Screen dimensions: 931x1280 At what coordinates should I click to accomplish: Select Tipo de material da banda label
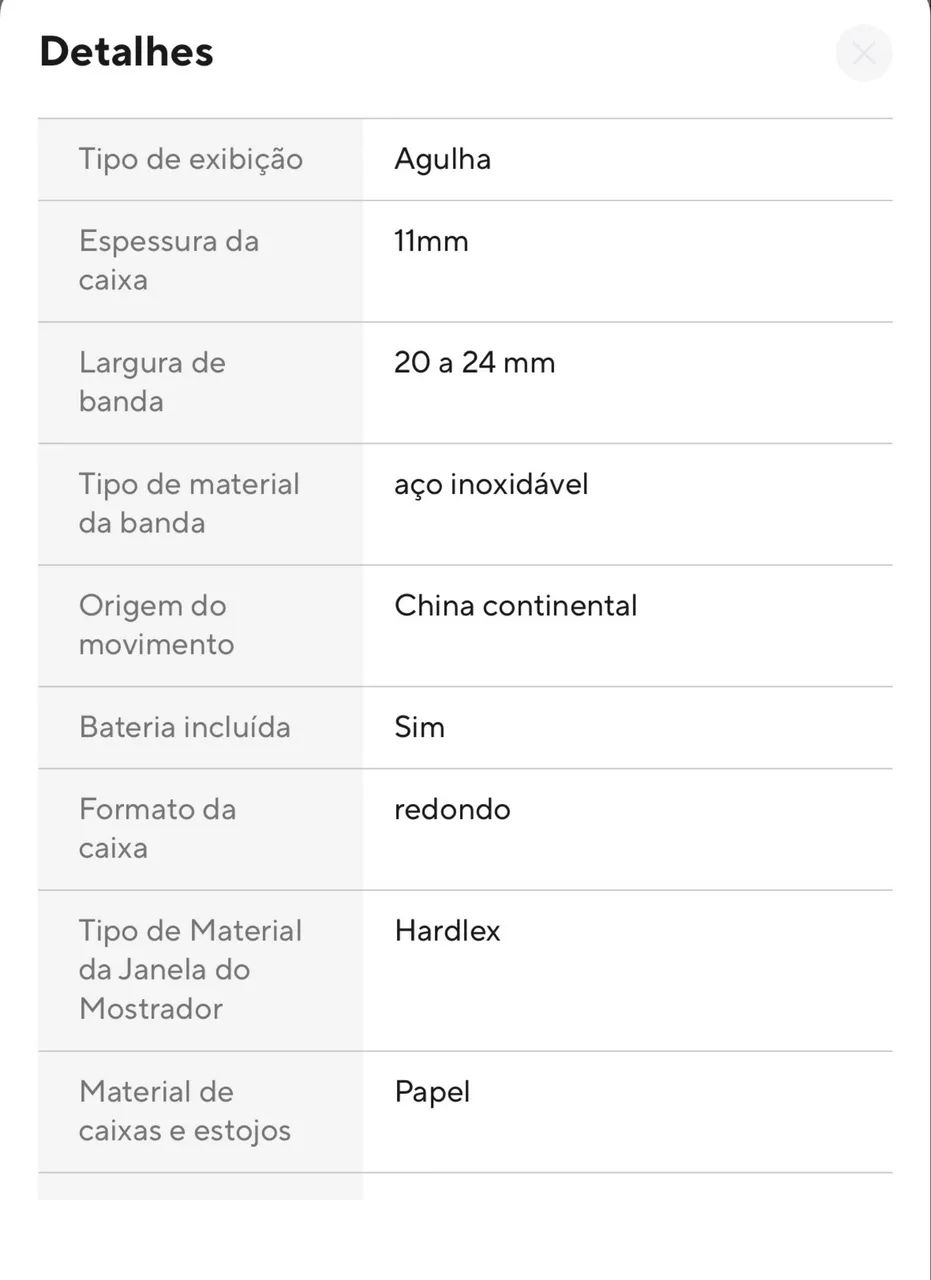(x=189, y=503)
